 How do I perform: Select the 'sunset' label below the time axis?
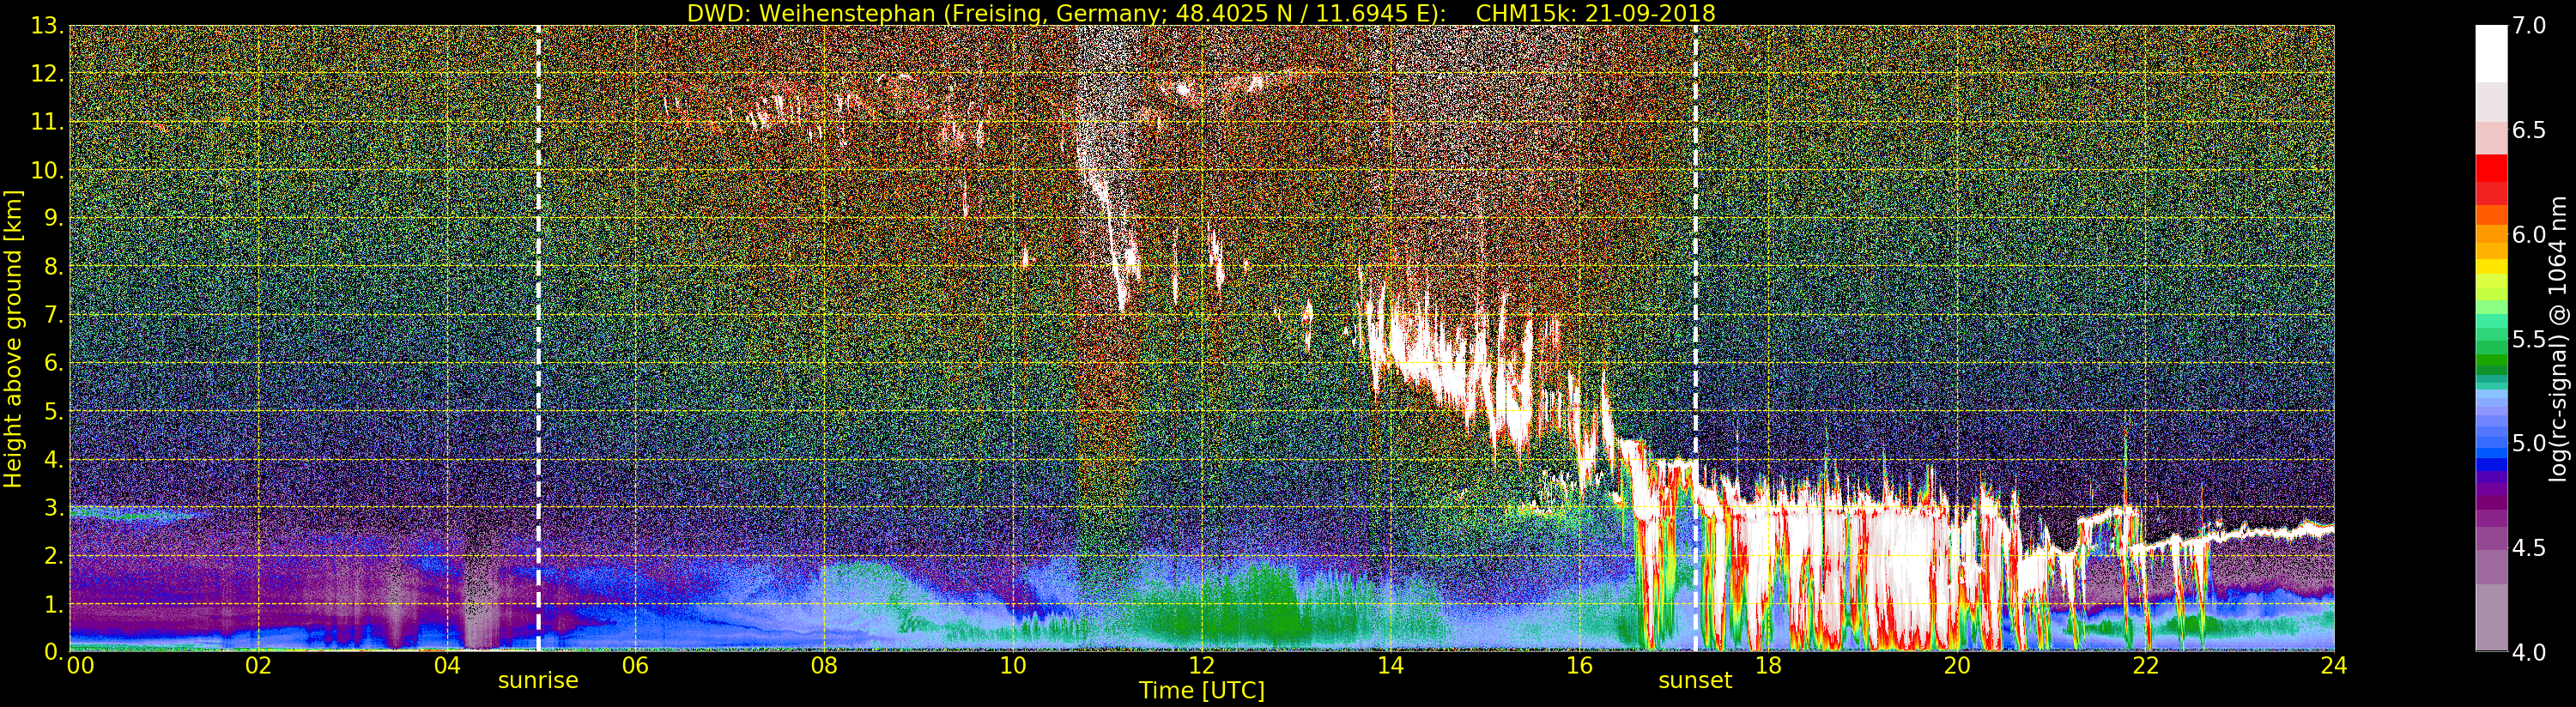1695,681
